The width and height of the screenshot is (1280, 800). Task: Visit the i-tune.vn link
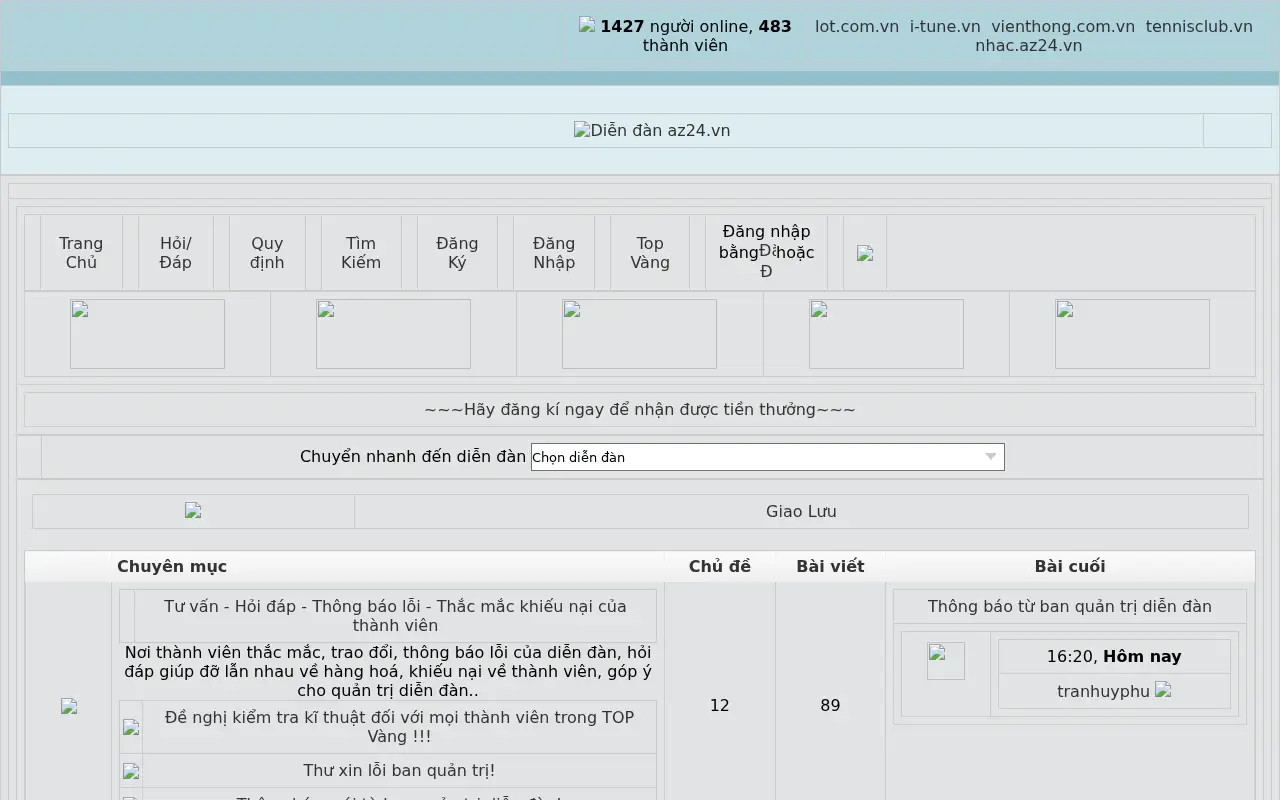945,26
